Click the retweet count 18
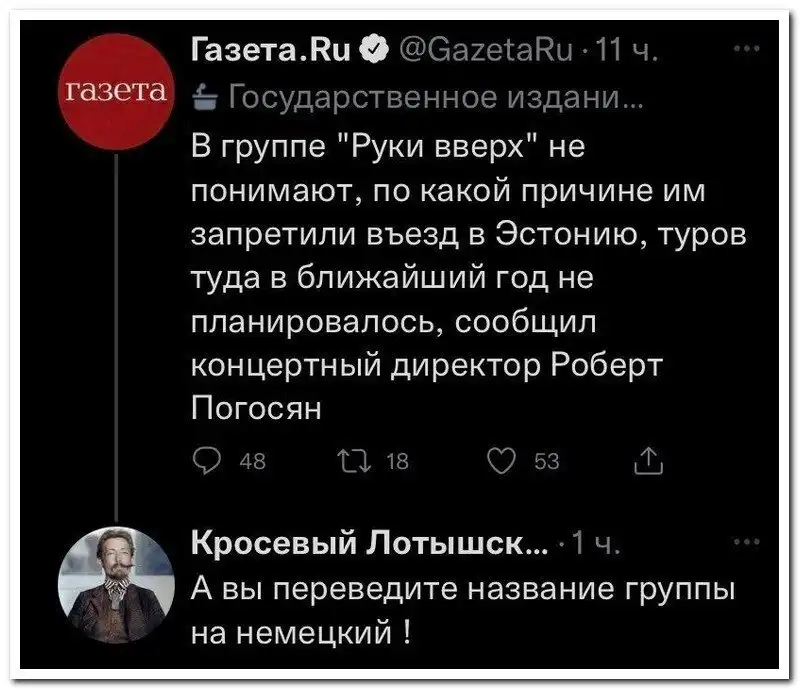 pos(394,460)
